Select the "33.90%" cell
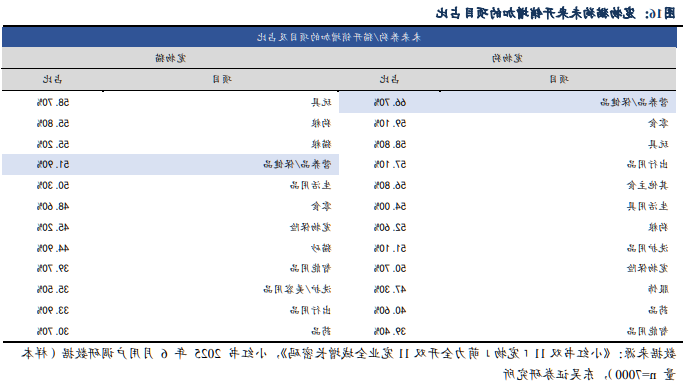The height and width of the screenshot is (388, 684). click(x=53, y=310)
